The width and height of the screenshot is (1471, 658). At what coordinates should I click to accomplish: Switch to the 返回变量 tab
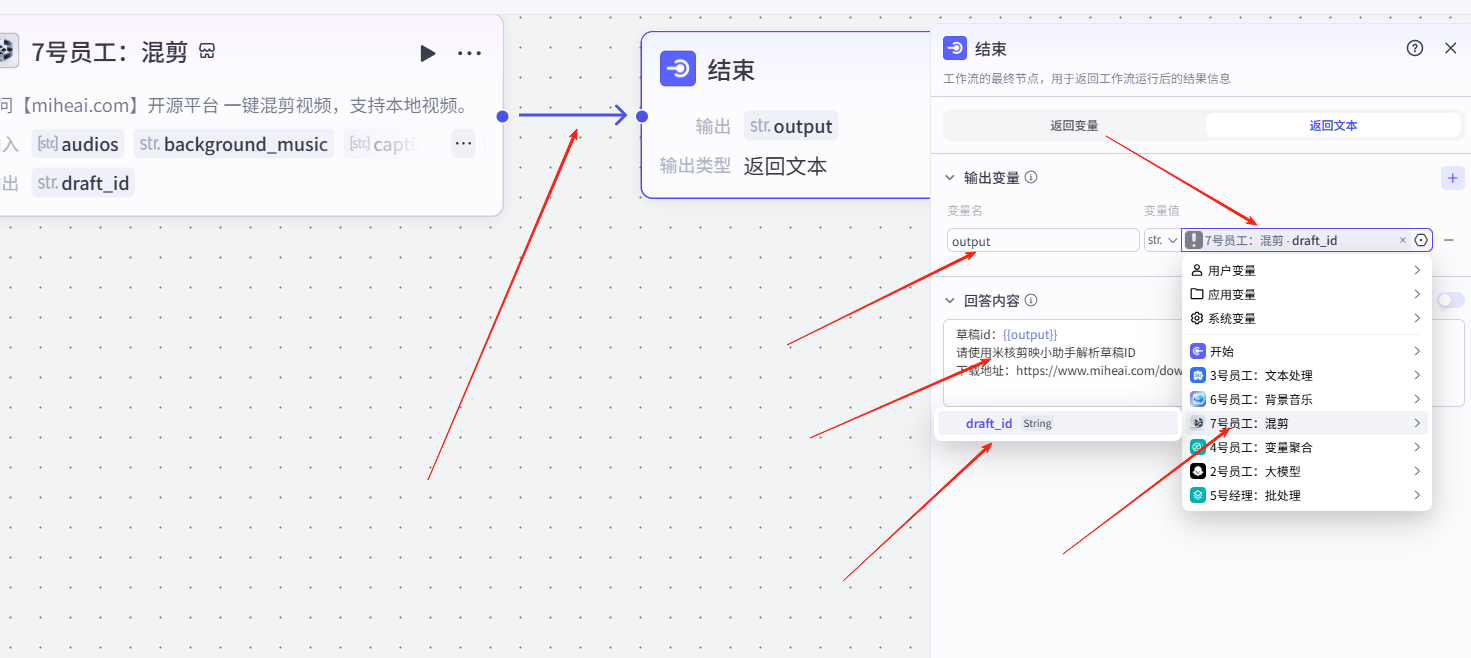tap(1074, 126)
